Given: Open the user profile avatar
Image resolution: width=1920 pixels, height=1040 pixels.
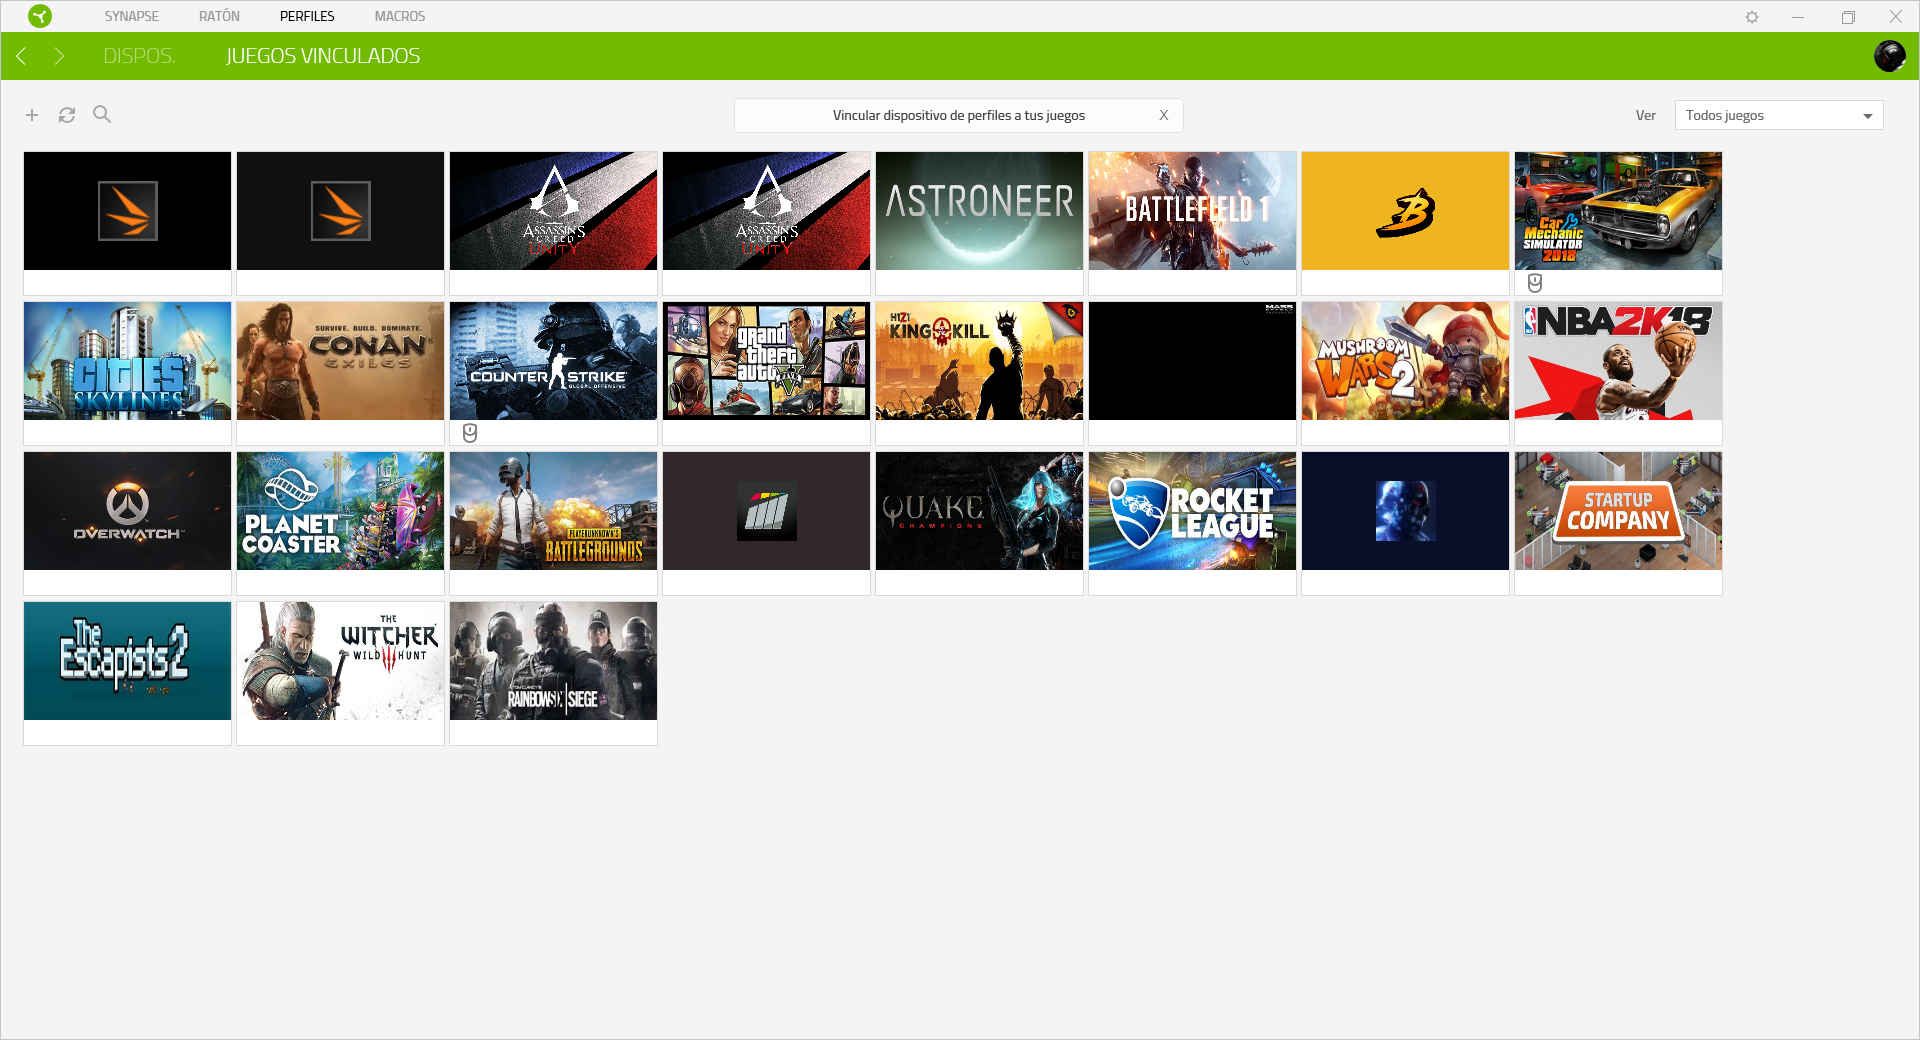Looking at the screenshot, I should [x=1889, y=56].
